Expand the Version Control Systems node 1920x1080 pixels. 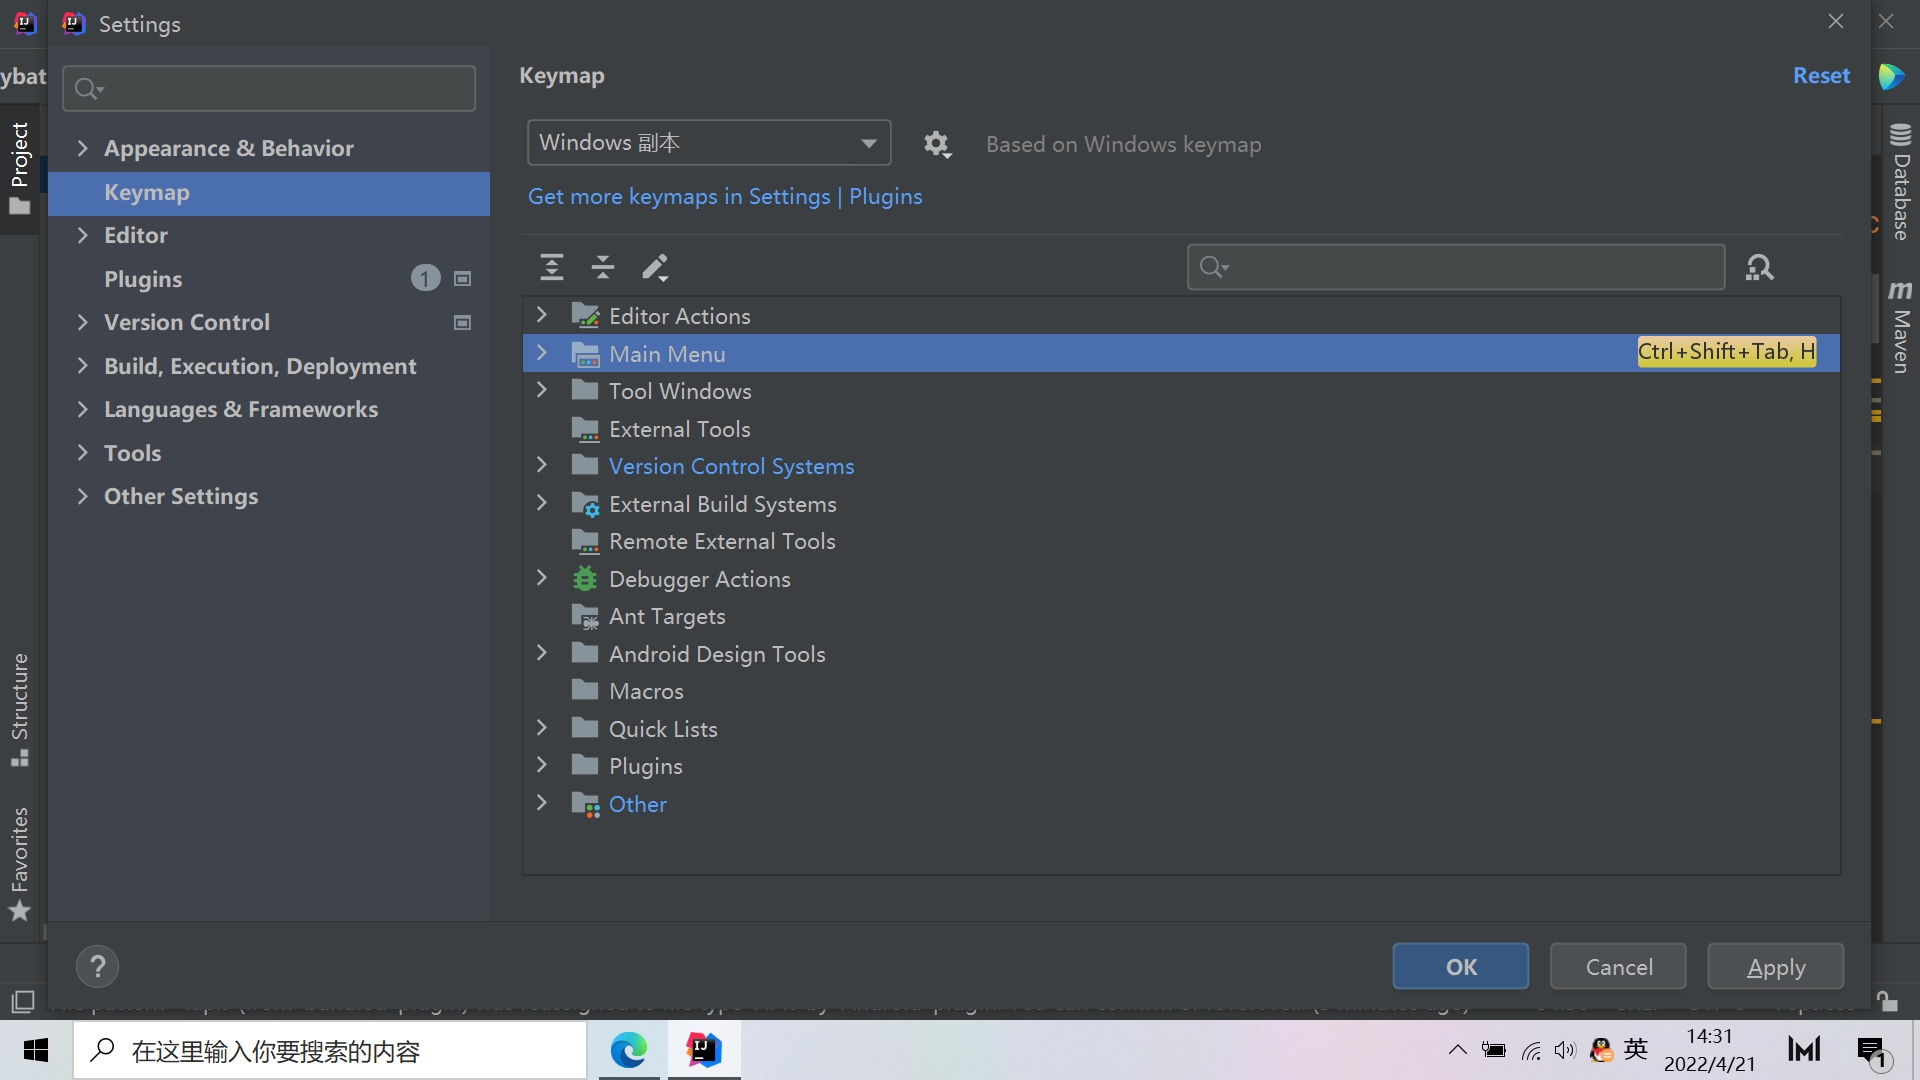coord(542,465)
